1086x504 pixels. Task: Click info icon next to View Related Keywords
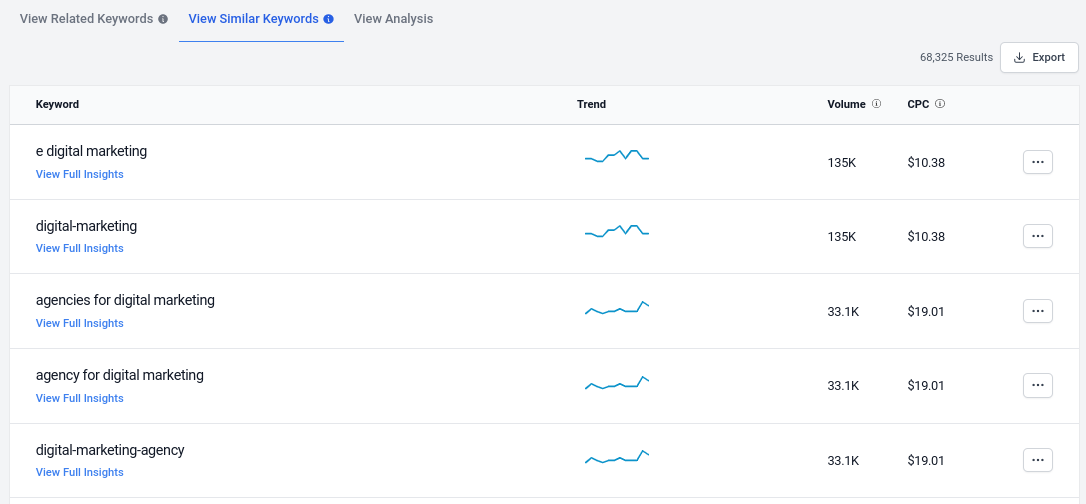[x=163, y=19]
